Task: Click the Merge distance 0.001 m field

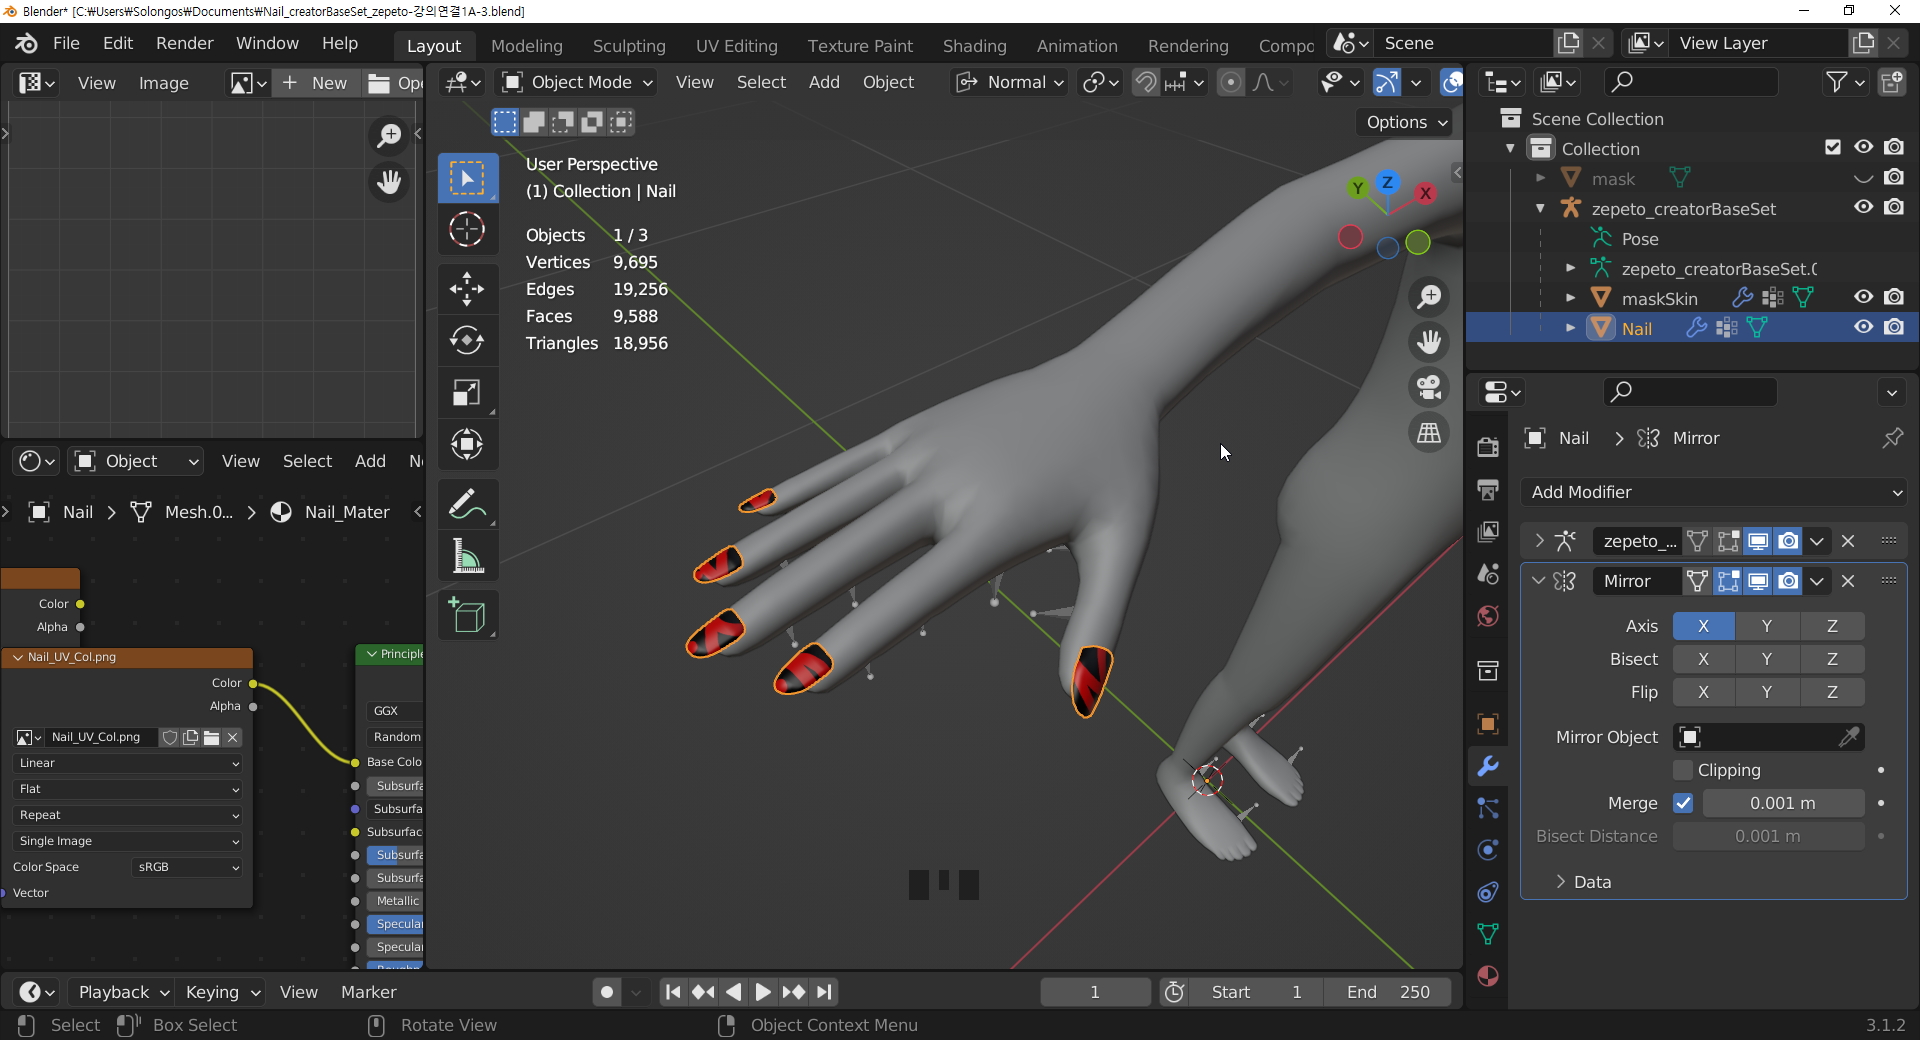Action: click(1783, 803)
